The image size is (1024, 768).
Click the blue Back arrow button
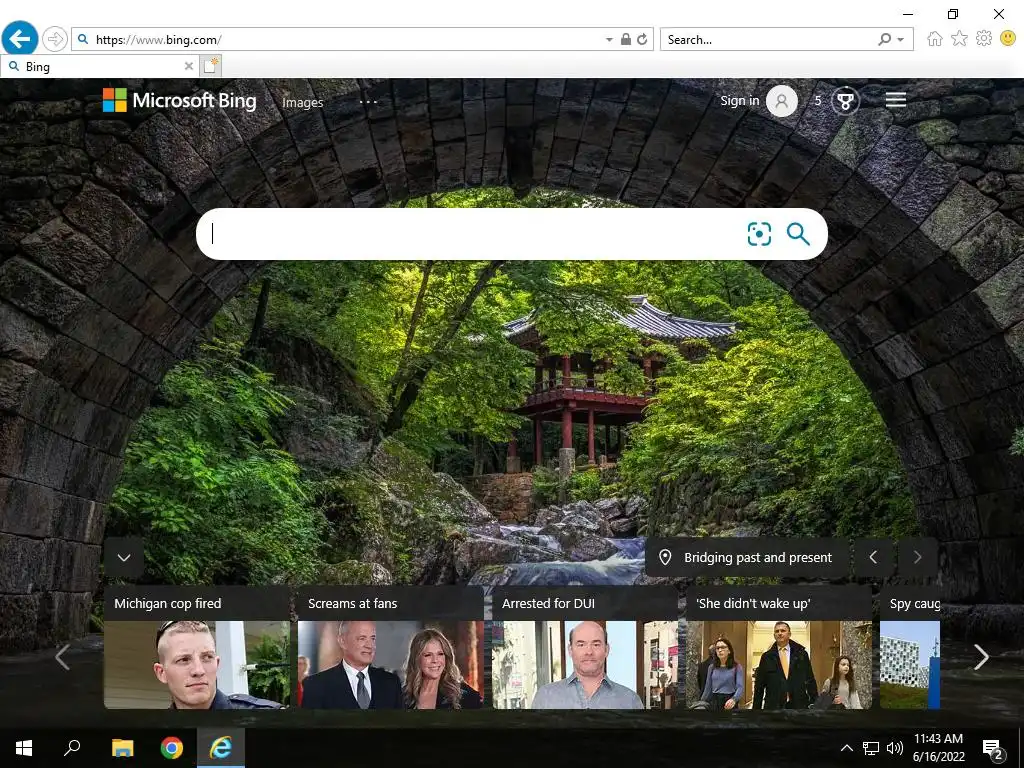click(x=20, y=39)
